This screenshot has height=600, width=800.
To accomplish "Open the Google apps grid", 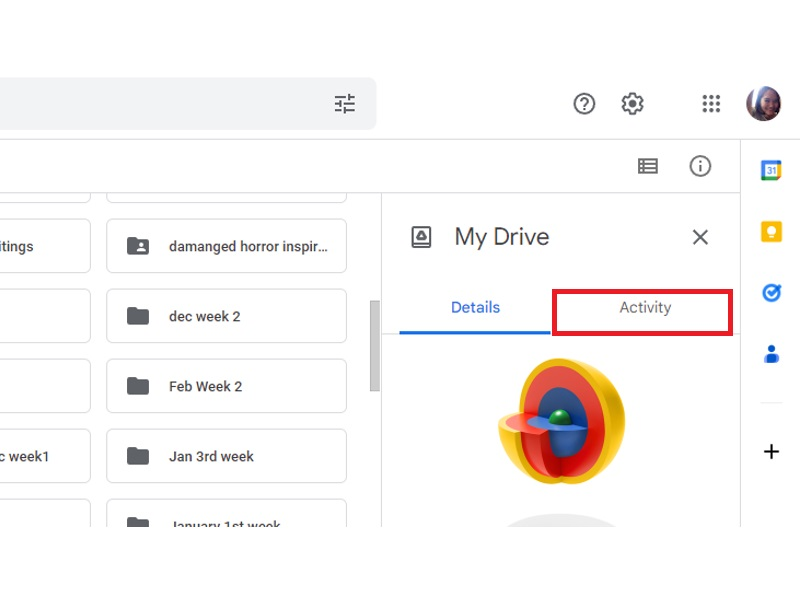I will (711, 104).
